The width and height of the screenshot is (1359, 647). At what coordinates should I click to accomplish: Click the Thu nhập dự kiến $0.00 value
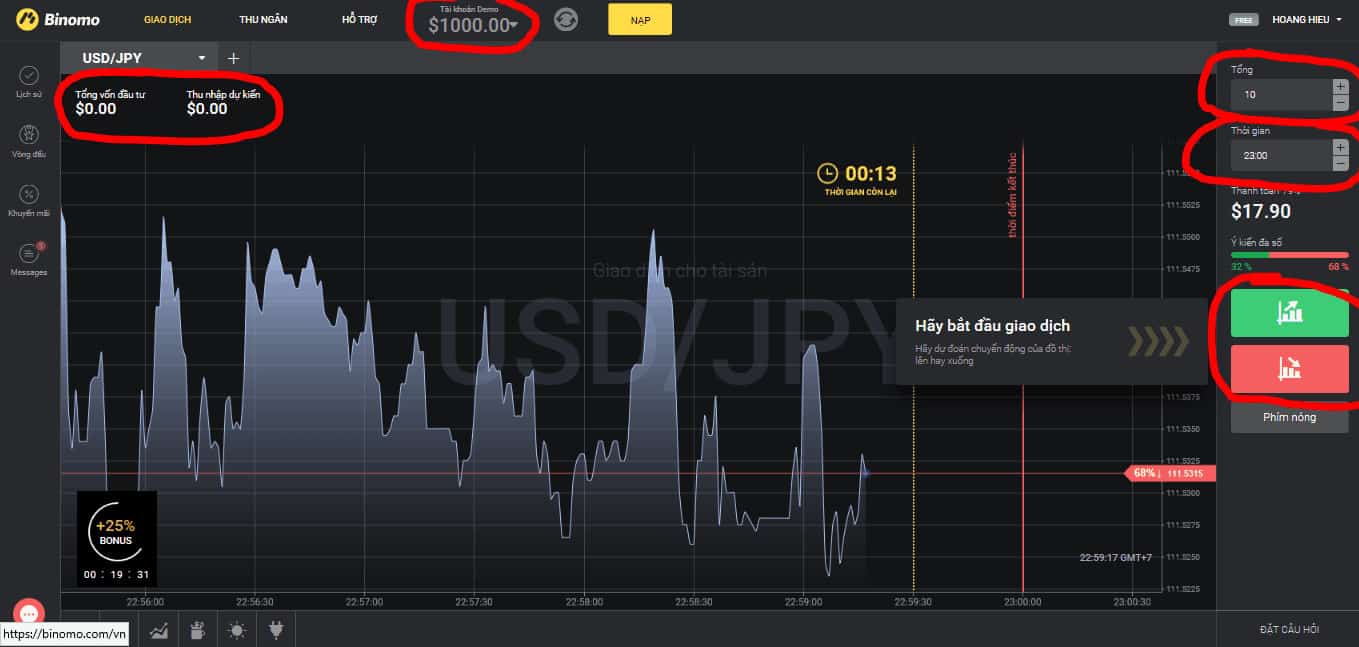207,109
